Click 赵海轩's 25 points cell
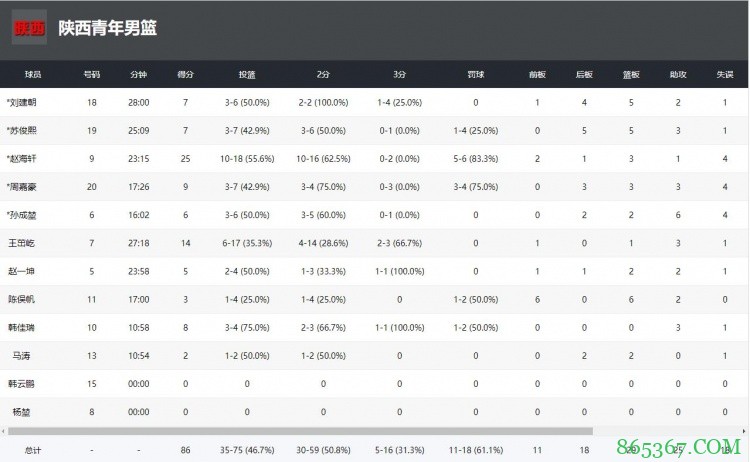The height and width of the screenshot is (462, 750). coord(185,158)
